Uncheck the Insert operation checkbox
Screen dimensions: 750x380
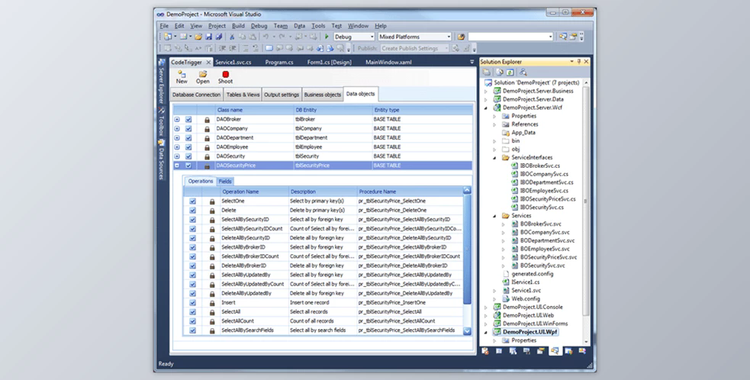click(193, 303)
